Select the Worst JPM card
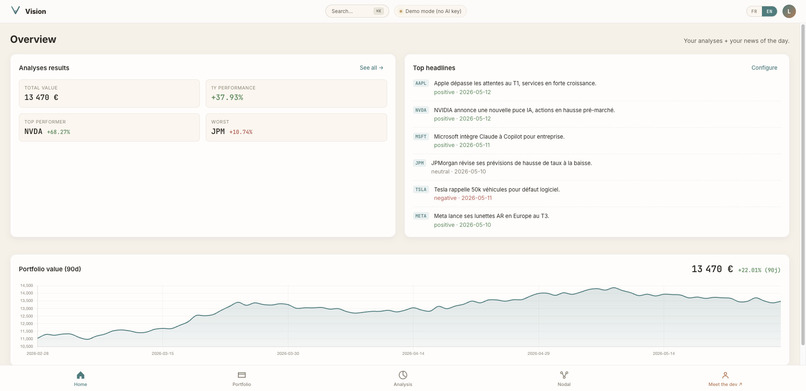This screenshot has width=806, height=391. coord(296,127)
